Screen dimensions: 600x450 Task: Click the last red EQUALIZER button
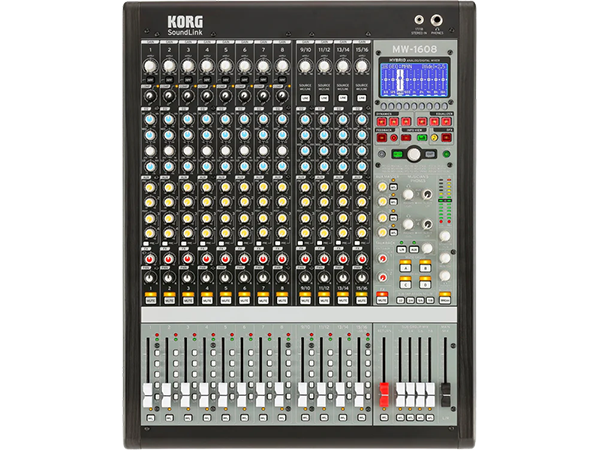click(446, 122)
